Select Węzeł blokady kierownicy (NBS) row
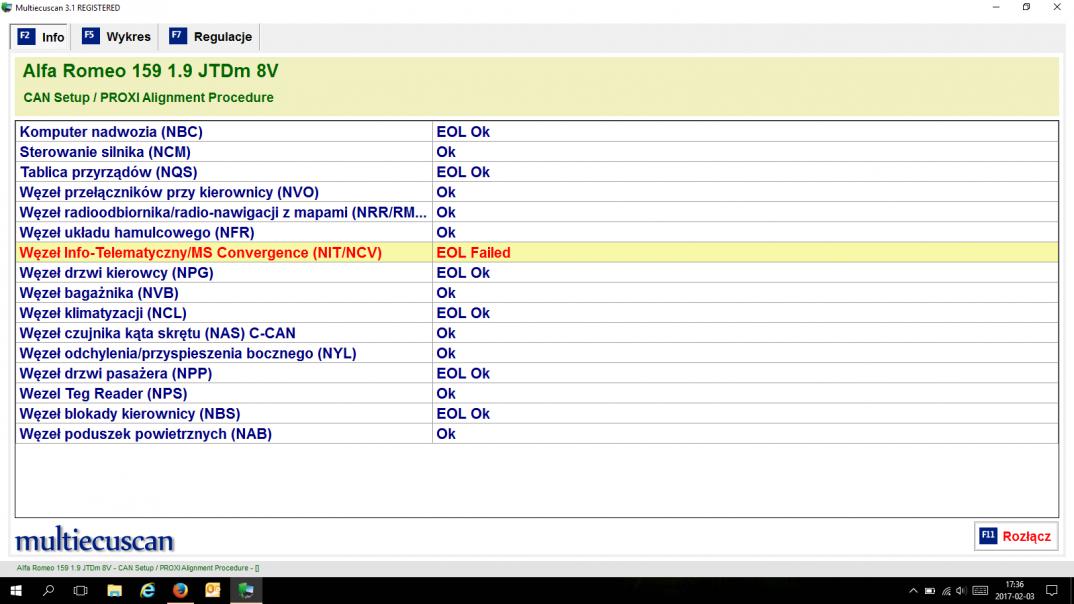 [x=536, y=414]
